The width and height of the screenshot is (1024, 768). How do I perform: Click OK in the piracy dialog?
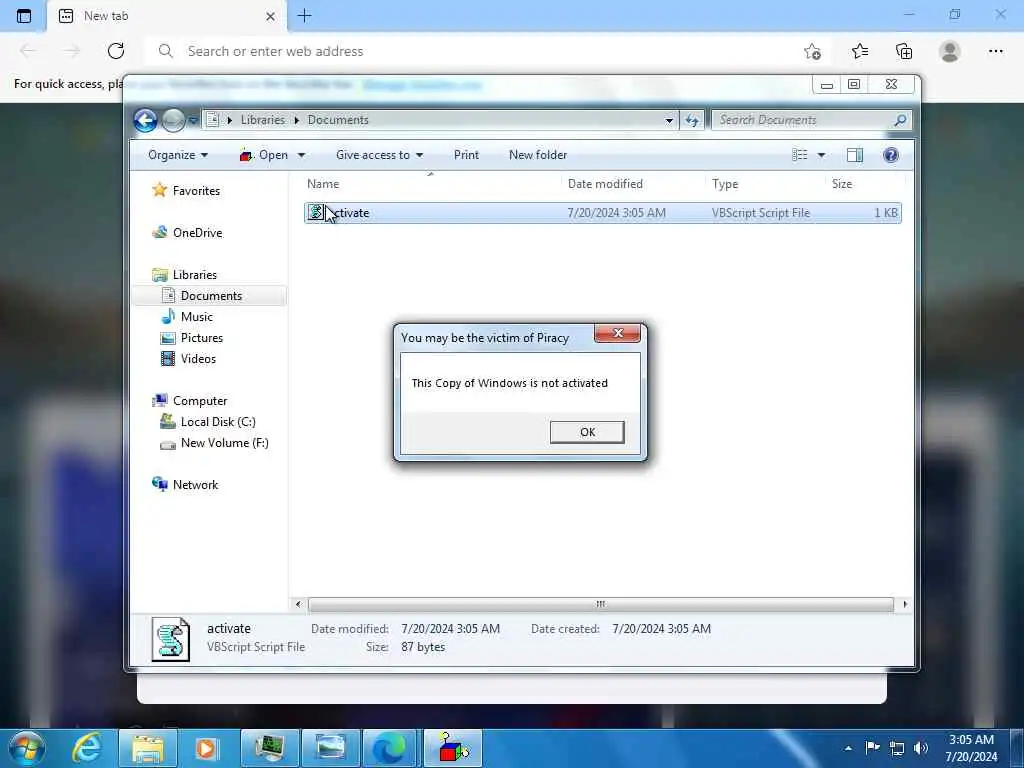pyautogui.click(x=587, y=432)
